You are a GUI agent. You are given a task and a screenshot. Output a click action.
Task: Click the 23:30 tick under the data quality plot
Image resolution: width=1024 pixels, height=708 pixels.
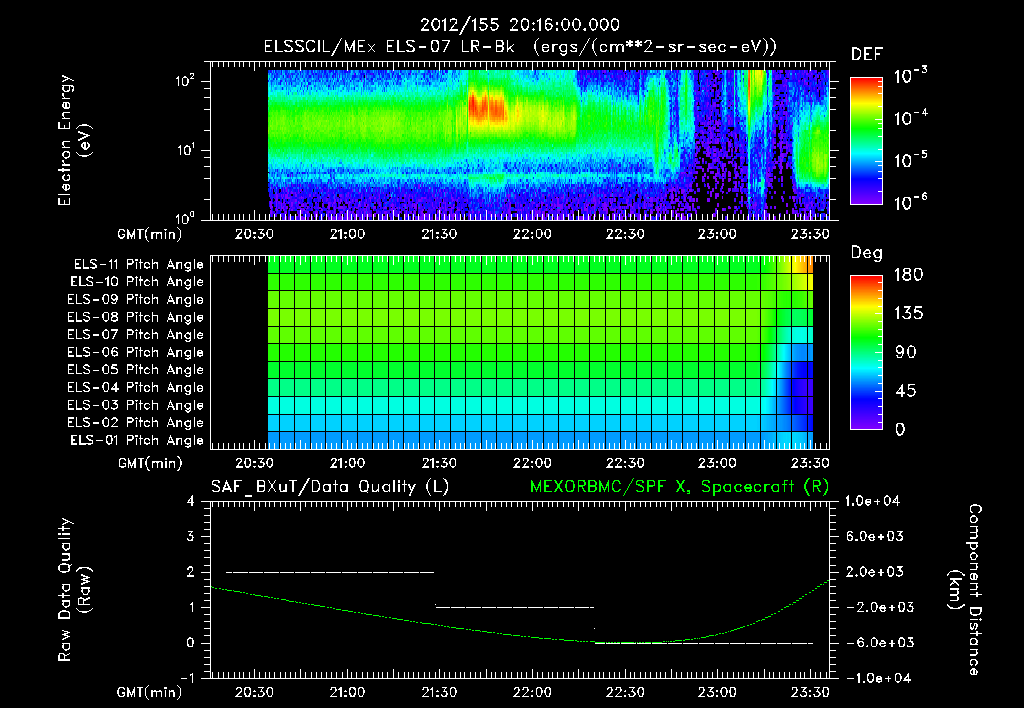(810, 692)
